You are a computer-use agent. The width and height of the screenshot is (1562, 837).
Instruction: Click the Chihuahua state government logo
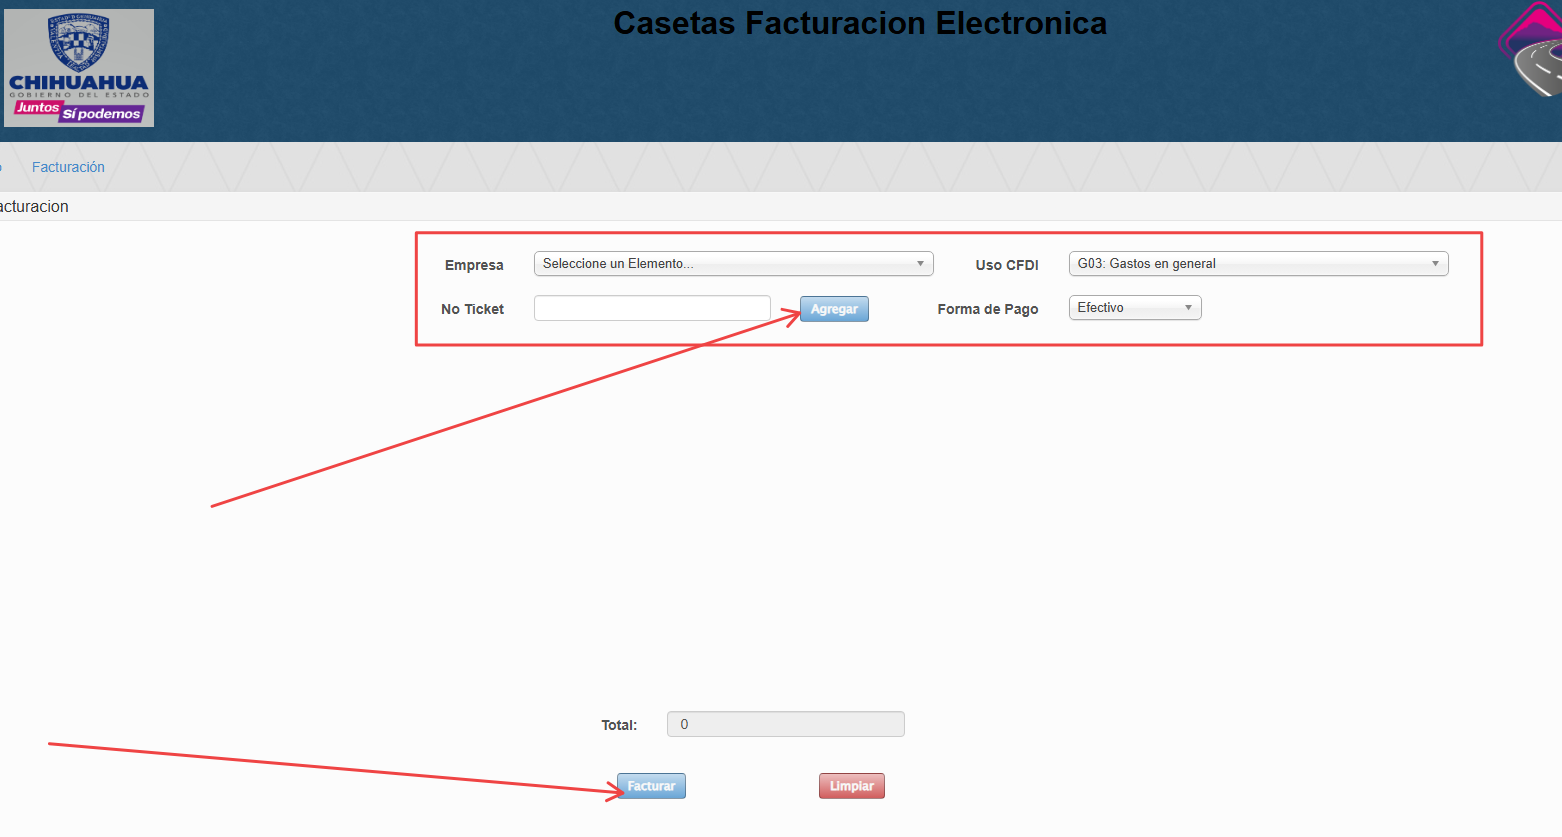(x=79, y=68)
